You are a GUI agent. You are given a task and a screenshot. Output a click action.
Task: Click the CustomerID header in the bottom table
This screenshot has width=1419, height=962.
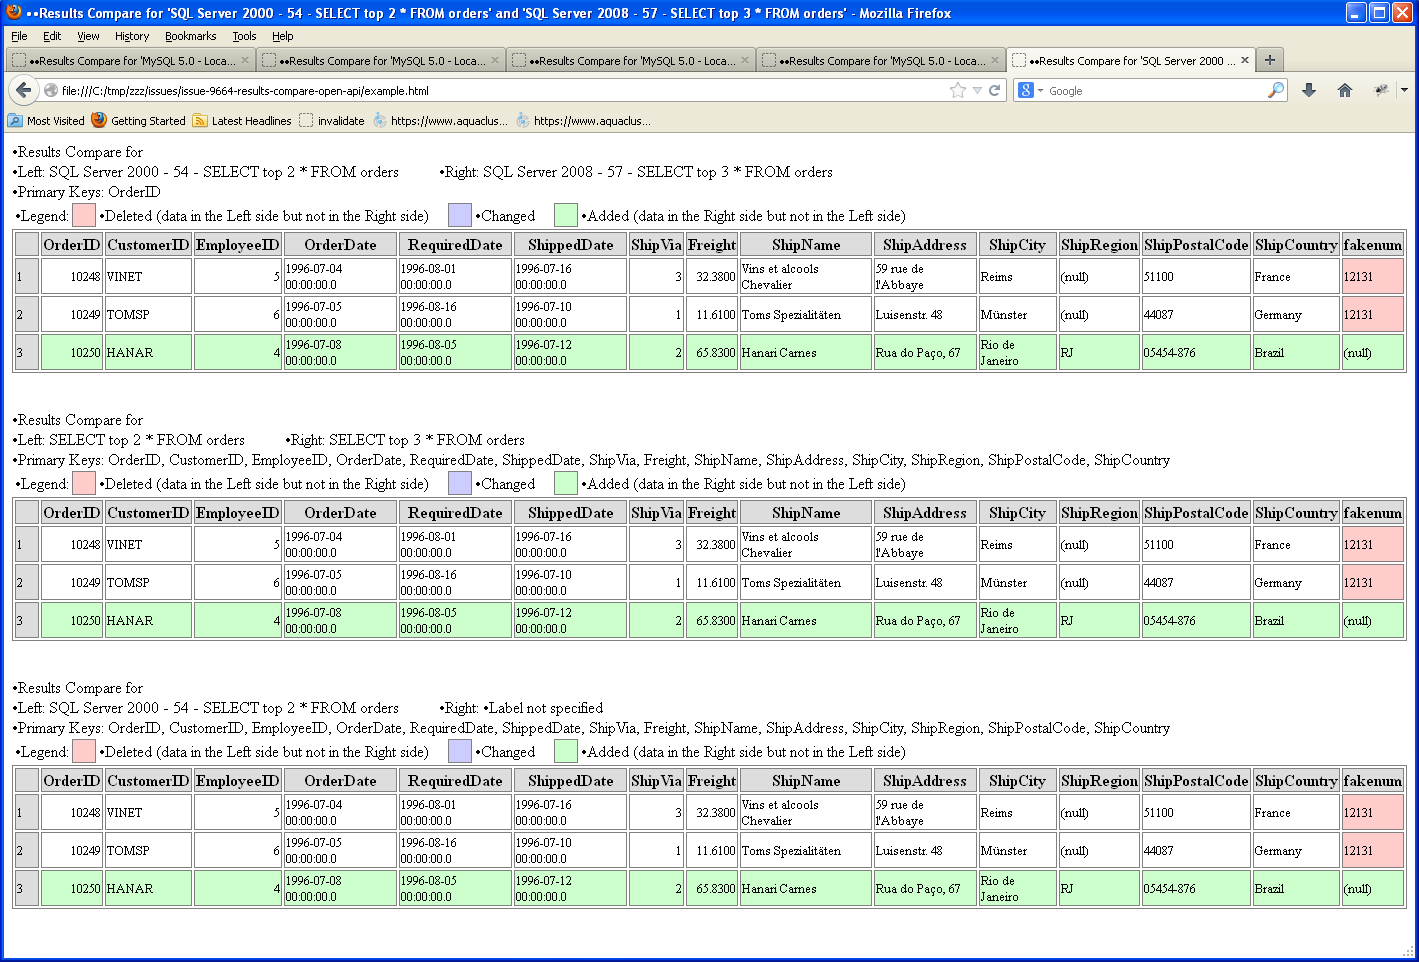(148, 781)
